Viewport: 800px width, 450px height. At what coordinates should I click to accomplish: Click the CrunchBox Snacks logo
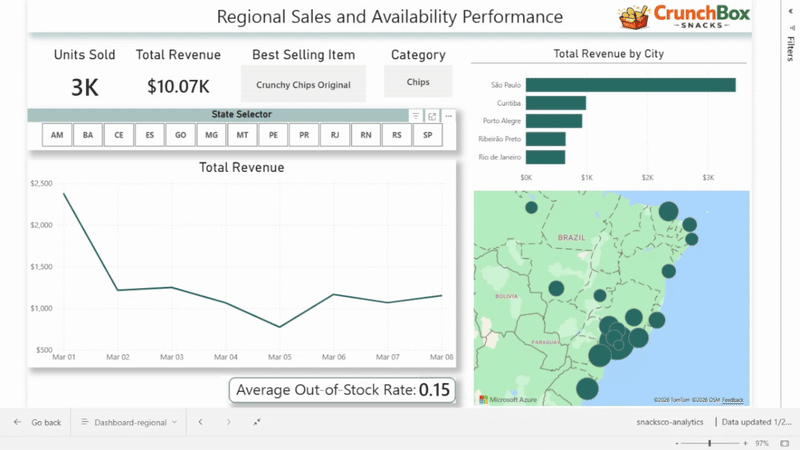click(683, 17)
